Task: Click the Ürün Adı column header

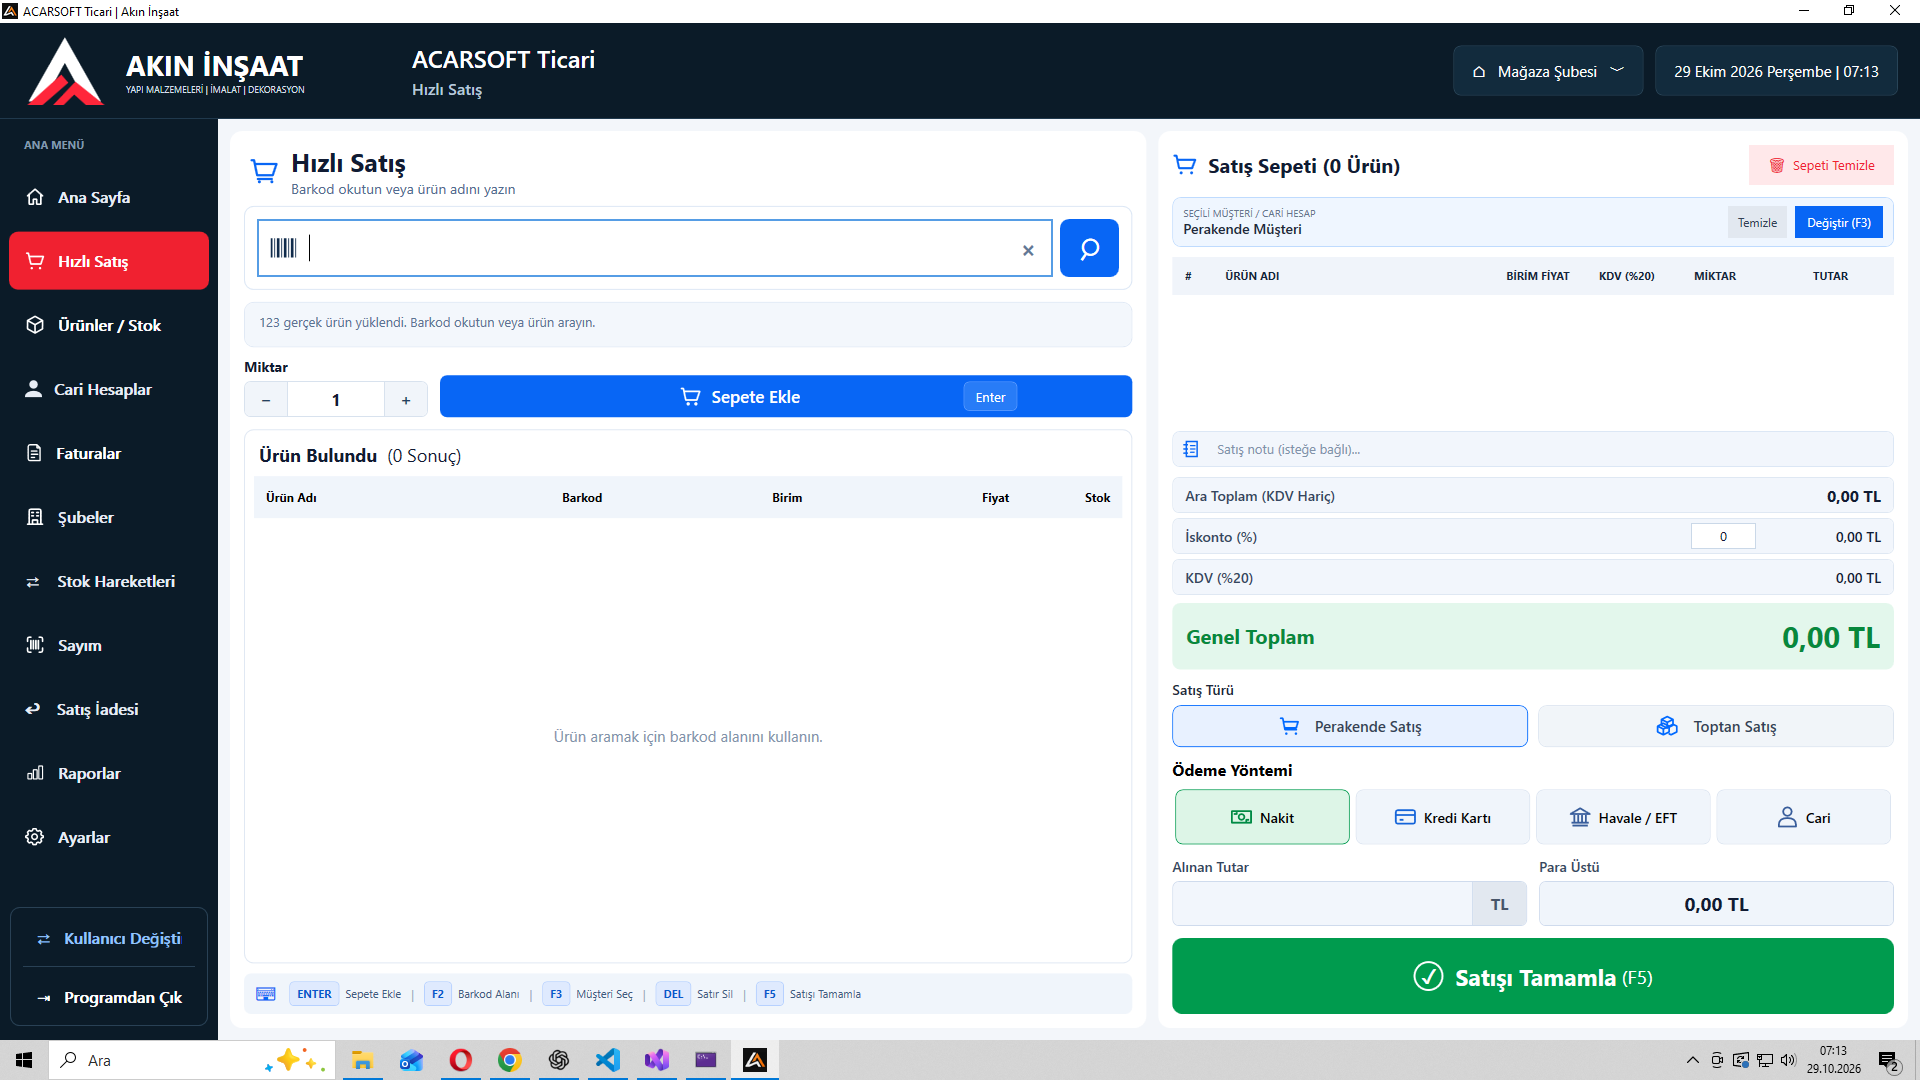Action: tap(291, 497)
